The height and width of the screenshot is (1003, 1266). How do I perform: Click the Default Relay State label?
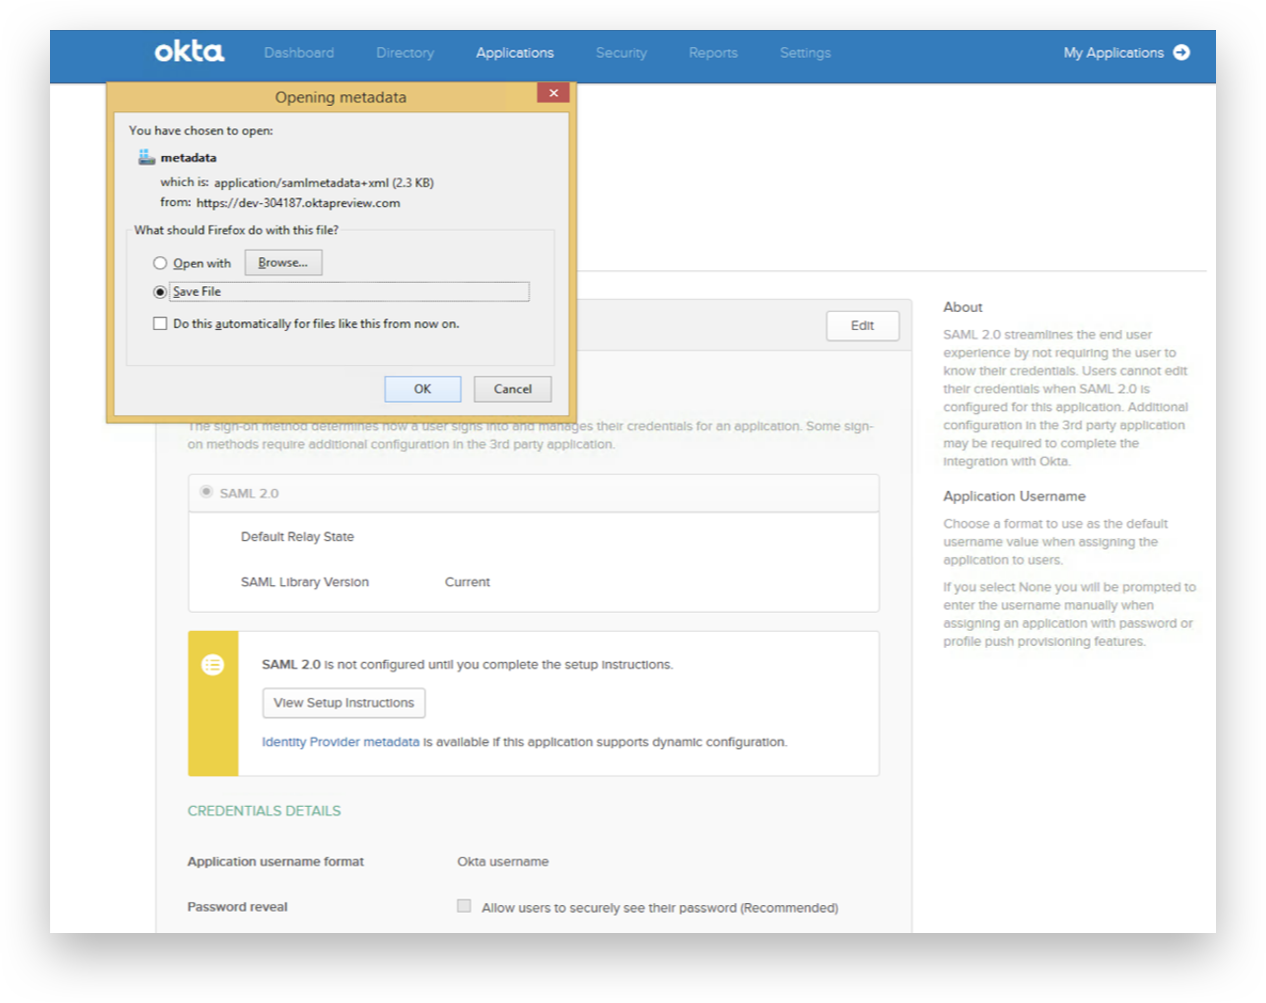coord(297,537)
